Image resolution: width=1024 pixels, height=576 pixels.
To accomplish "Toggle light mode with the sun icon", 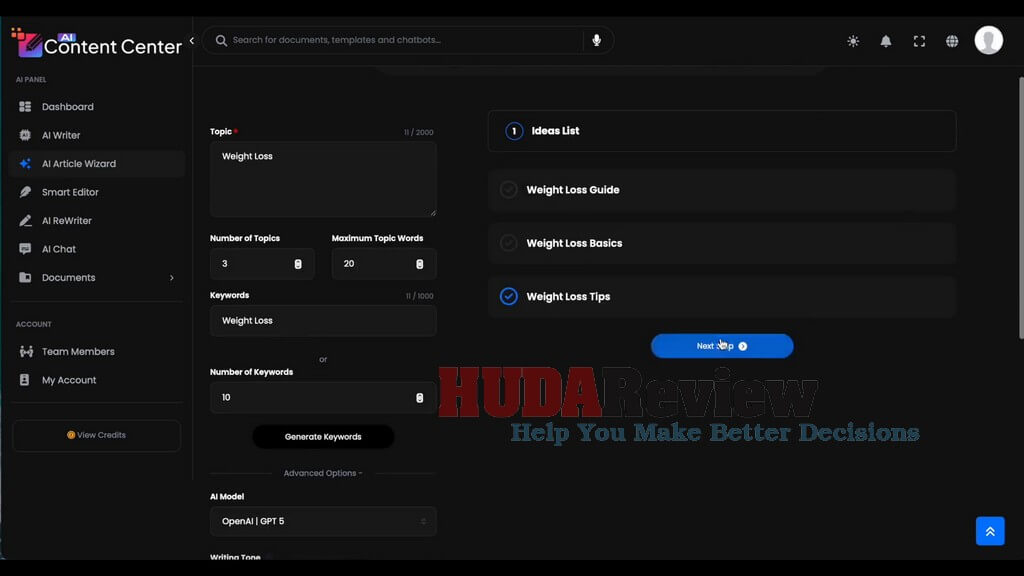I will click(x=853, y=41).
